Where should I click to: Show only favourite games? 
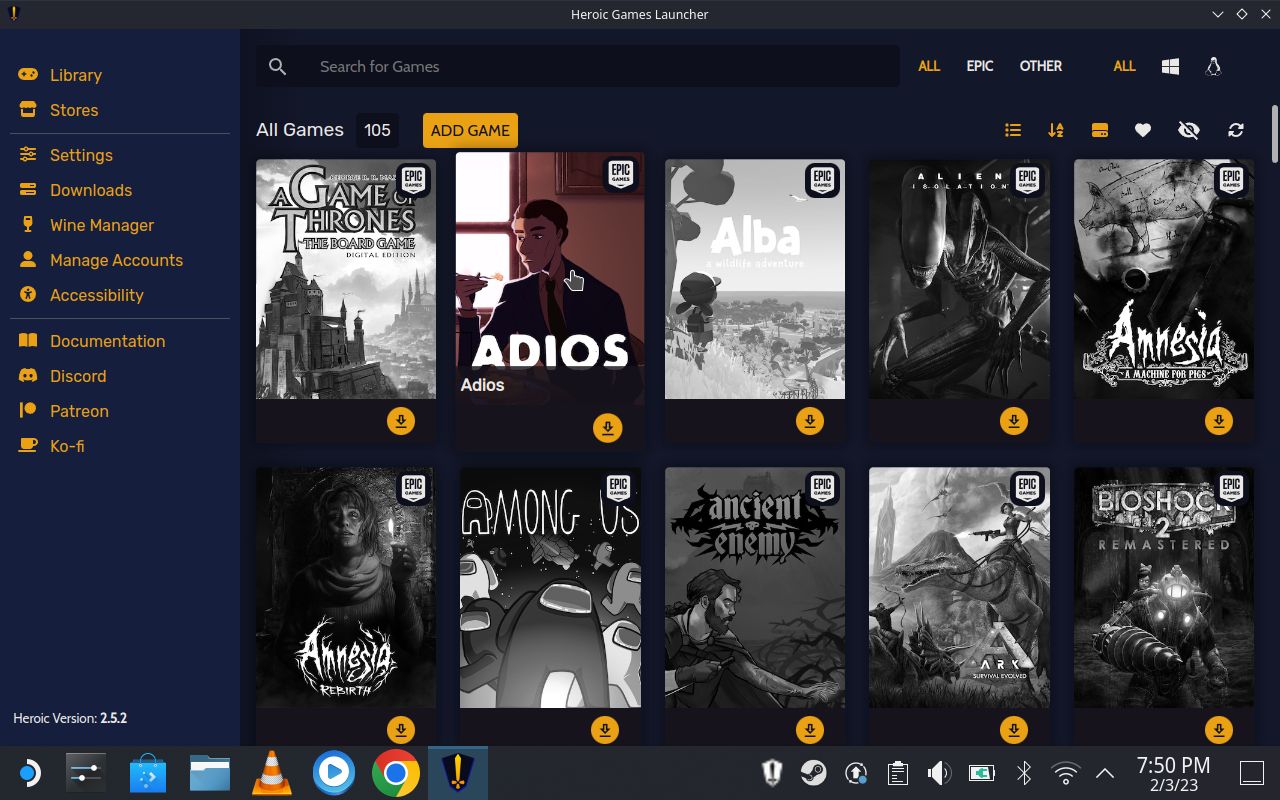[1143, 130]
